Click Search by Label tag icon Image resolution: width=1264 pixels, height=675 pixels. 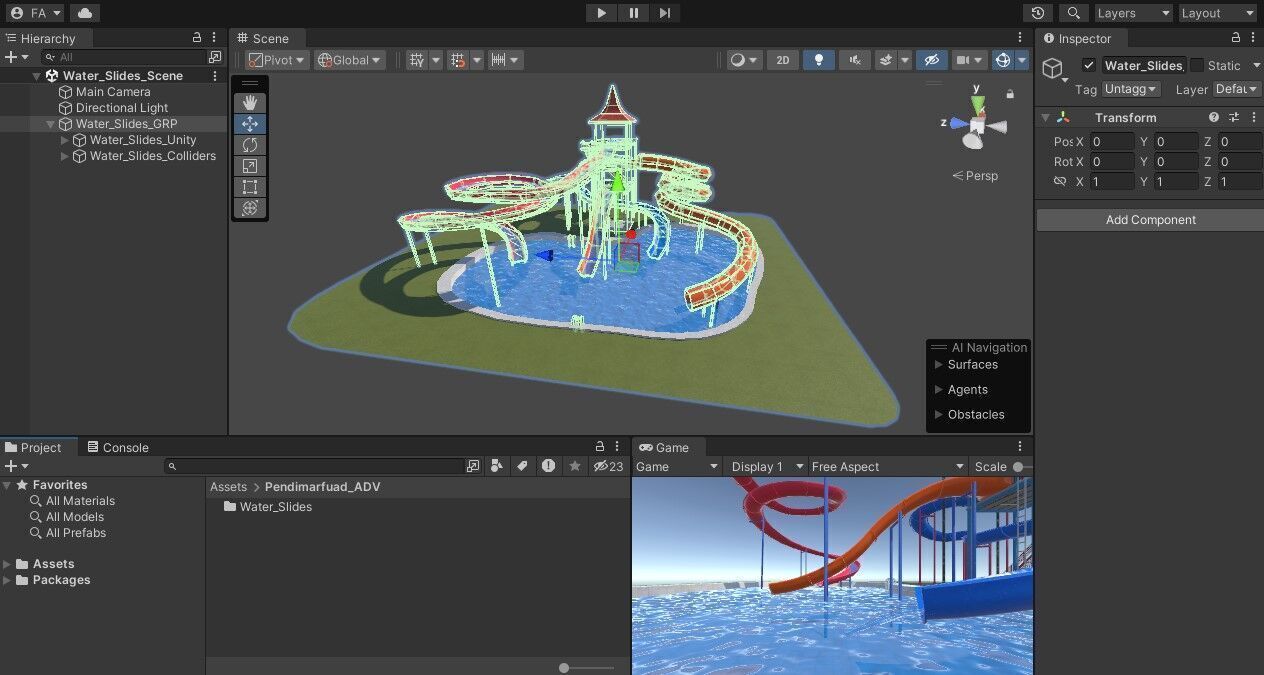point(522,466)
